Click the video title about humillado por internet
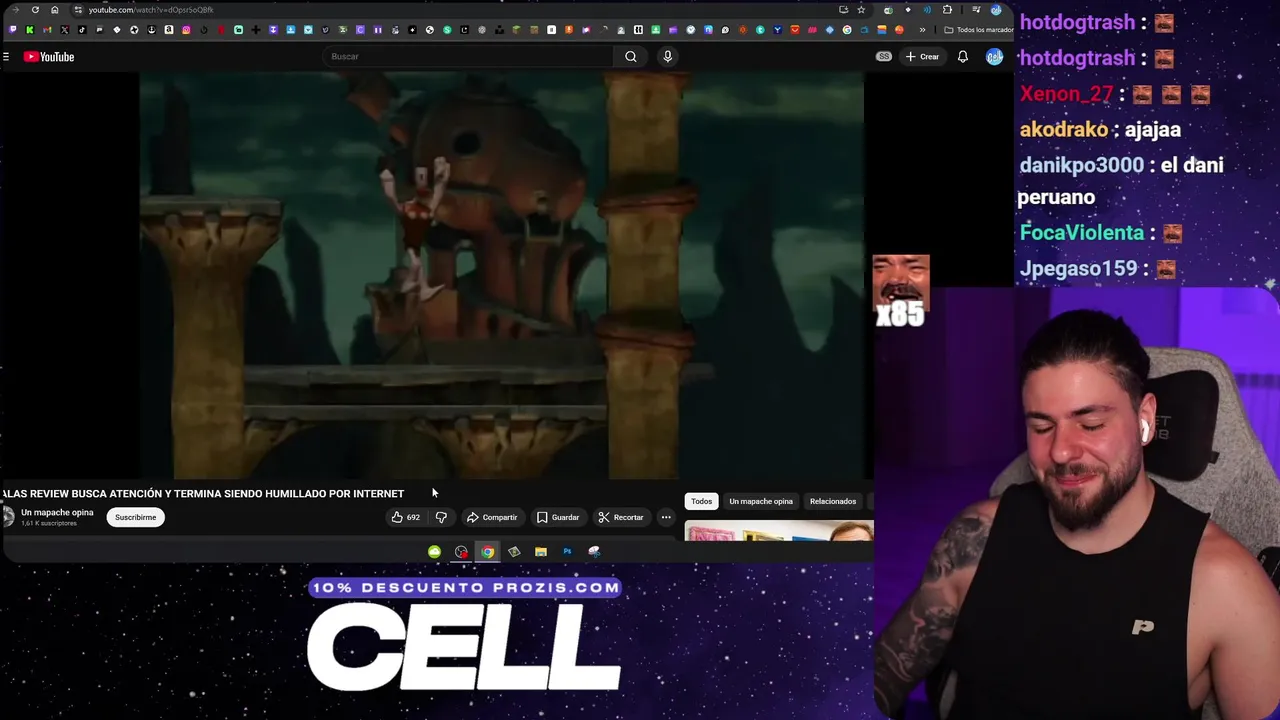The height and width of the screenshot is (720, 1280). coord(203,494)
